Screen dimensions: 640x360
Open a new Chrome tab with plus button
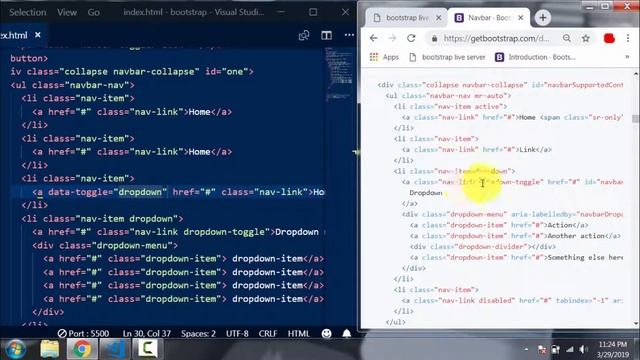click(542, 18)
